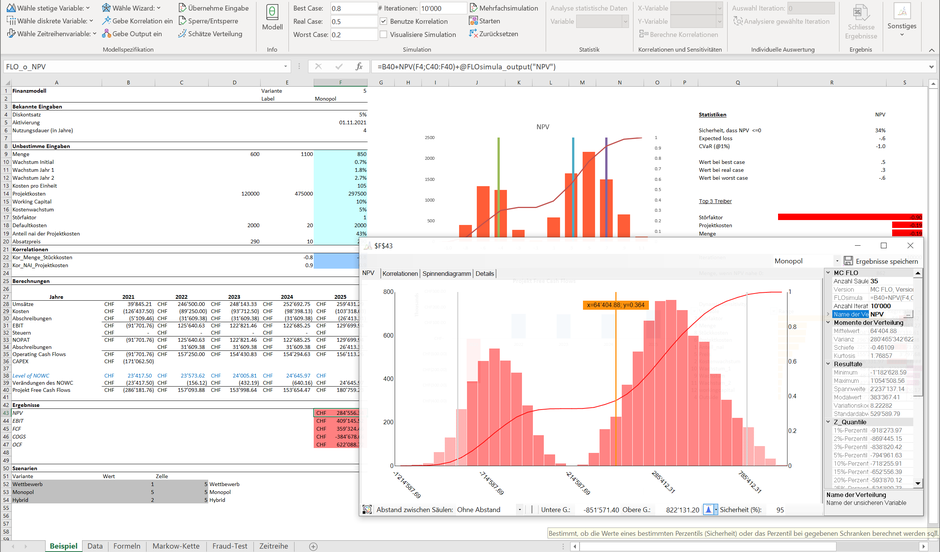940x552 pixels.
Task: Click Analysiere gewählte Iteration icon
Action: pos(738,21)
